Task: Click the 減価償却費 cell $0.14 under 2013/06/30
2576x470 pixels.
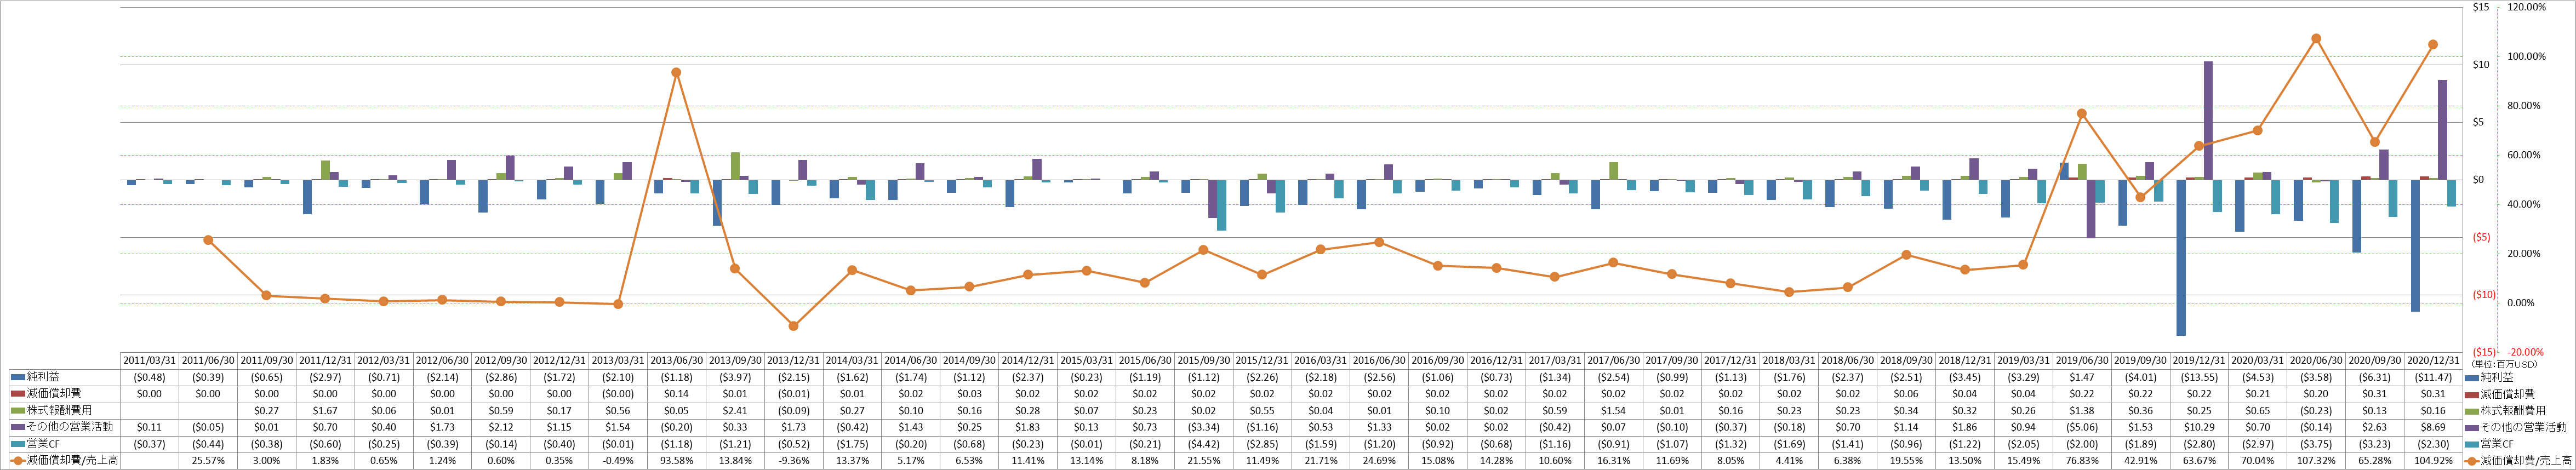Action: pyautogui.click(x=676, y=394)
